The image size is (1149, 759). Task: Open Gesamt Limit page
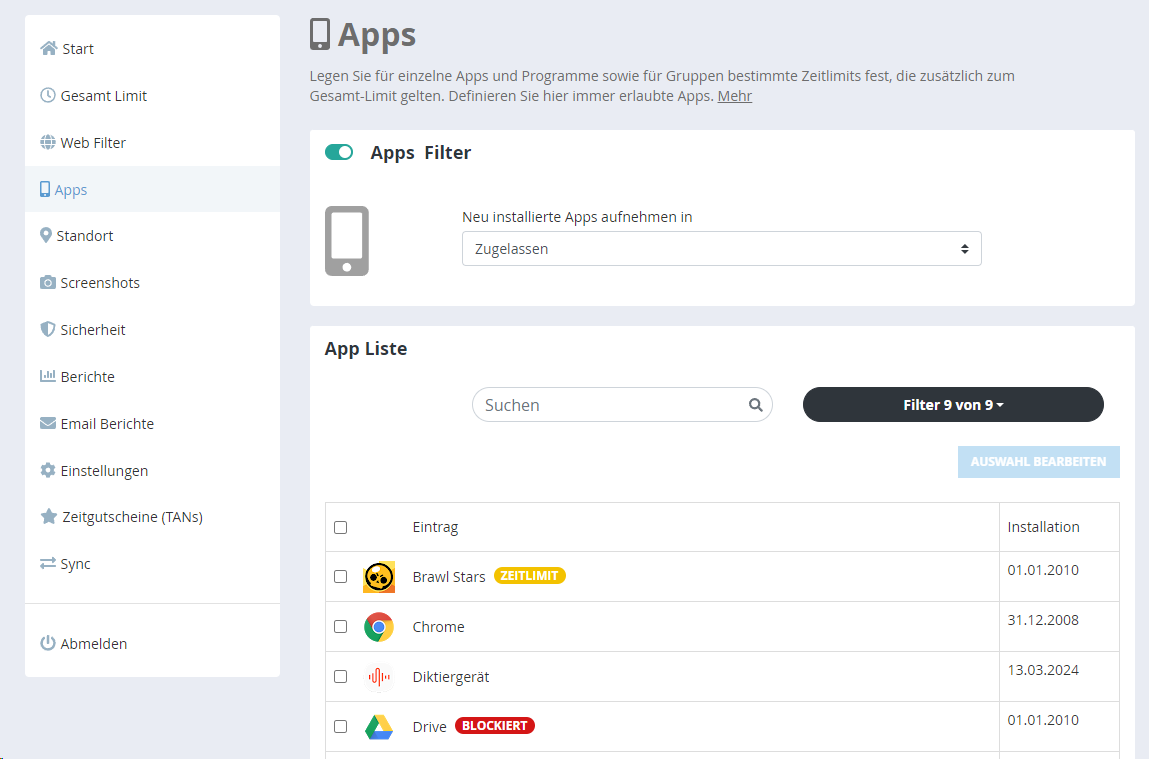(152, 95)
